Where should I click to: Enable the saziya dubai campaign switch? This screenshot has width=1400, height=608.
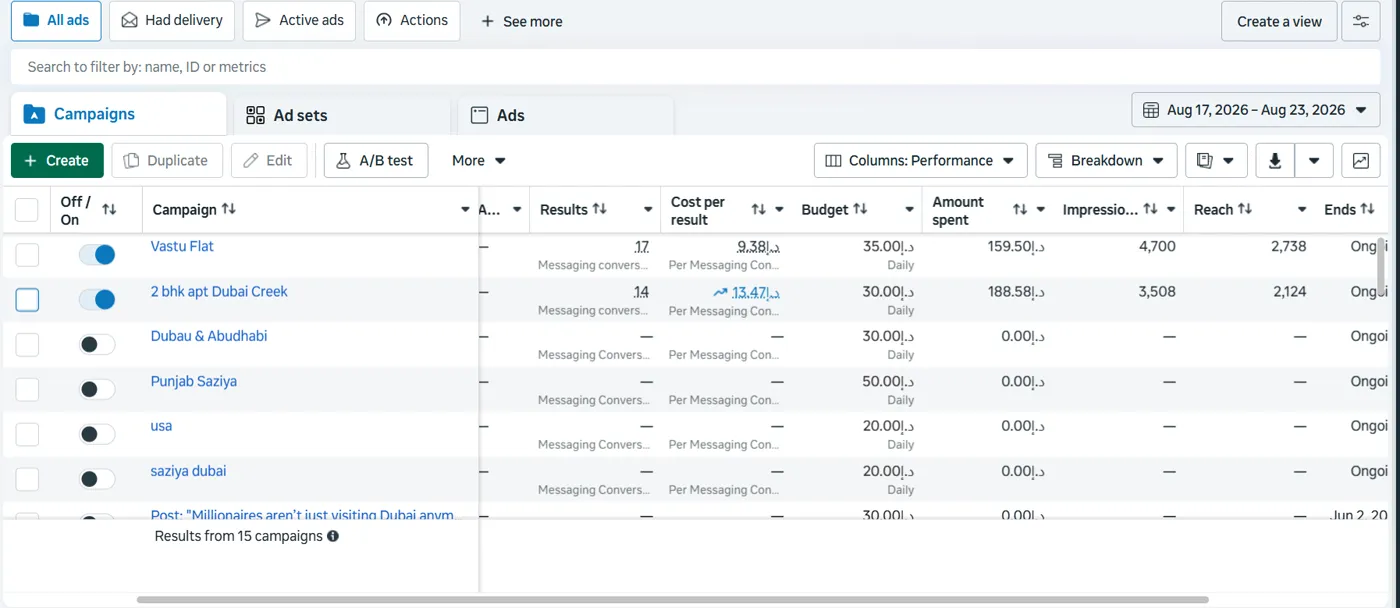pos(97,479)
